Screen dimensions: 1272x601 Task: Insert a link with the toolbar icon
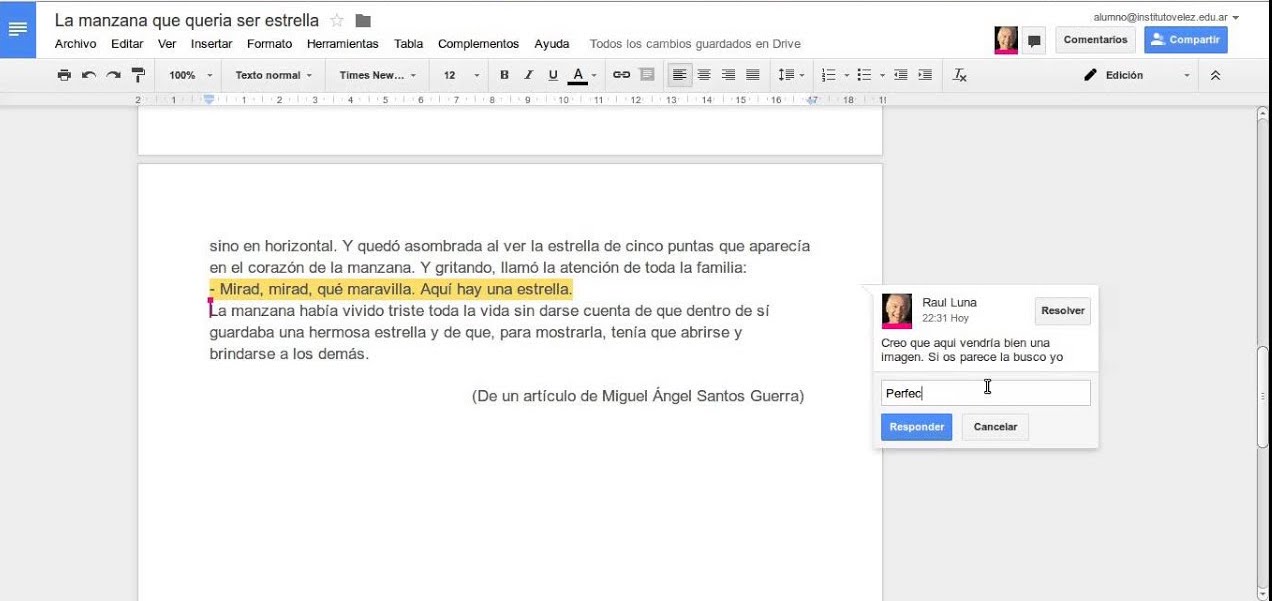click(621, 75)
